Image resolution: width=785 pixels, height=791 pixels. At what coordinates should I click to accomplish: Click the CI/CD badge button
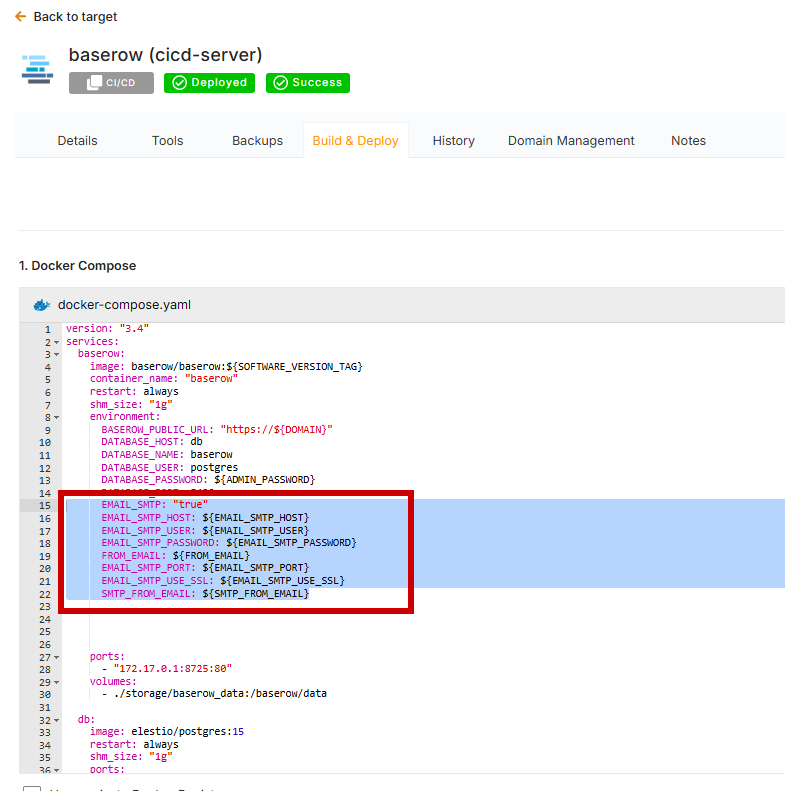coord(111,83)
